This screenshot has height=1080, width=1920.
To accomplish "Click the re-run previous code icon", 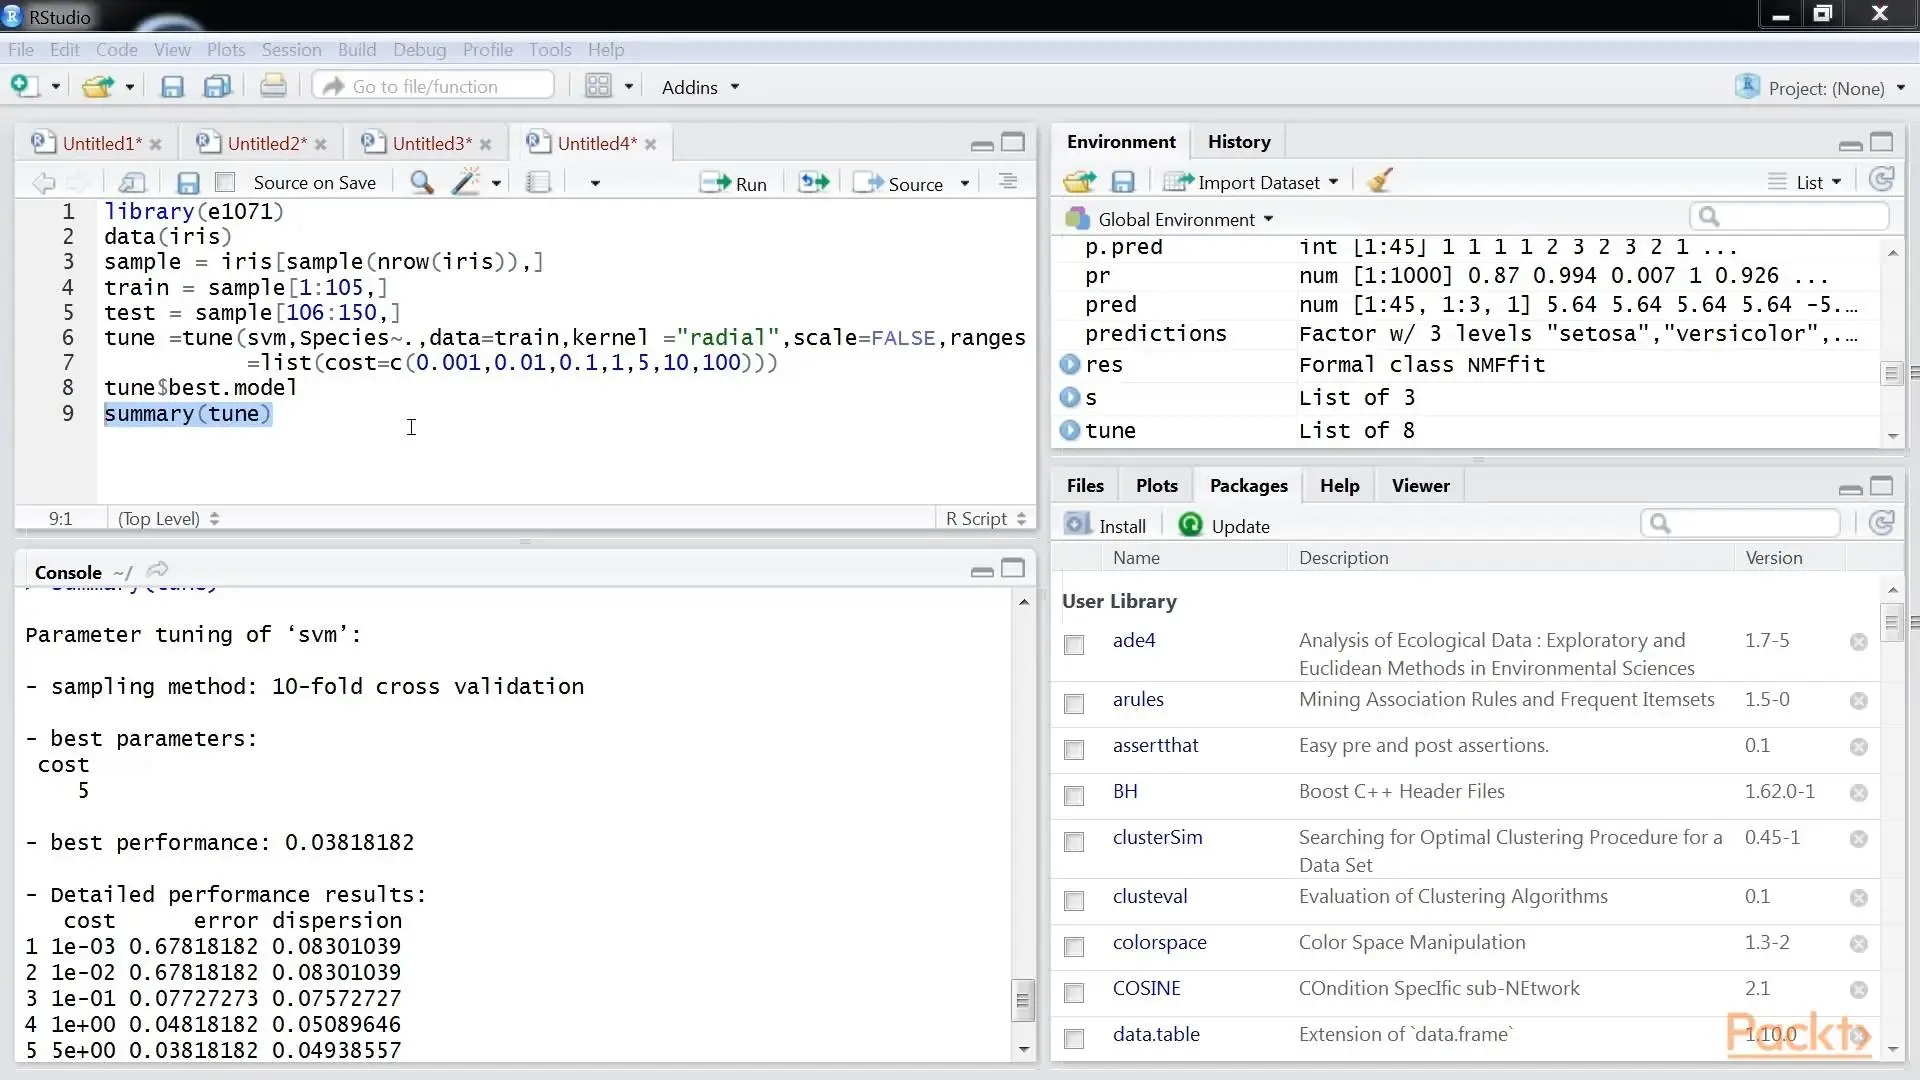I will pyautogui.click(x=814, y=182).
